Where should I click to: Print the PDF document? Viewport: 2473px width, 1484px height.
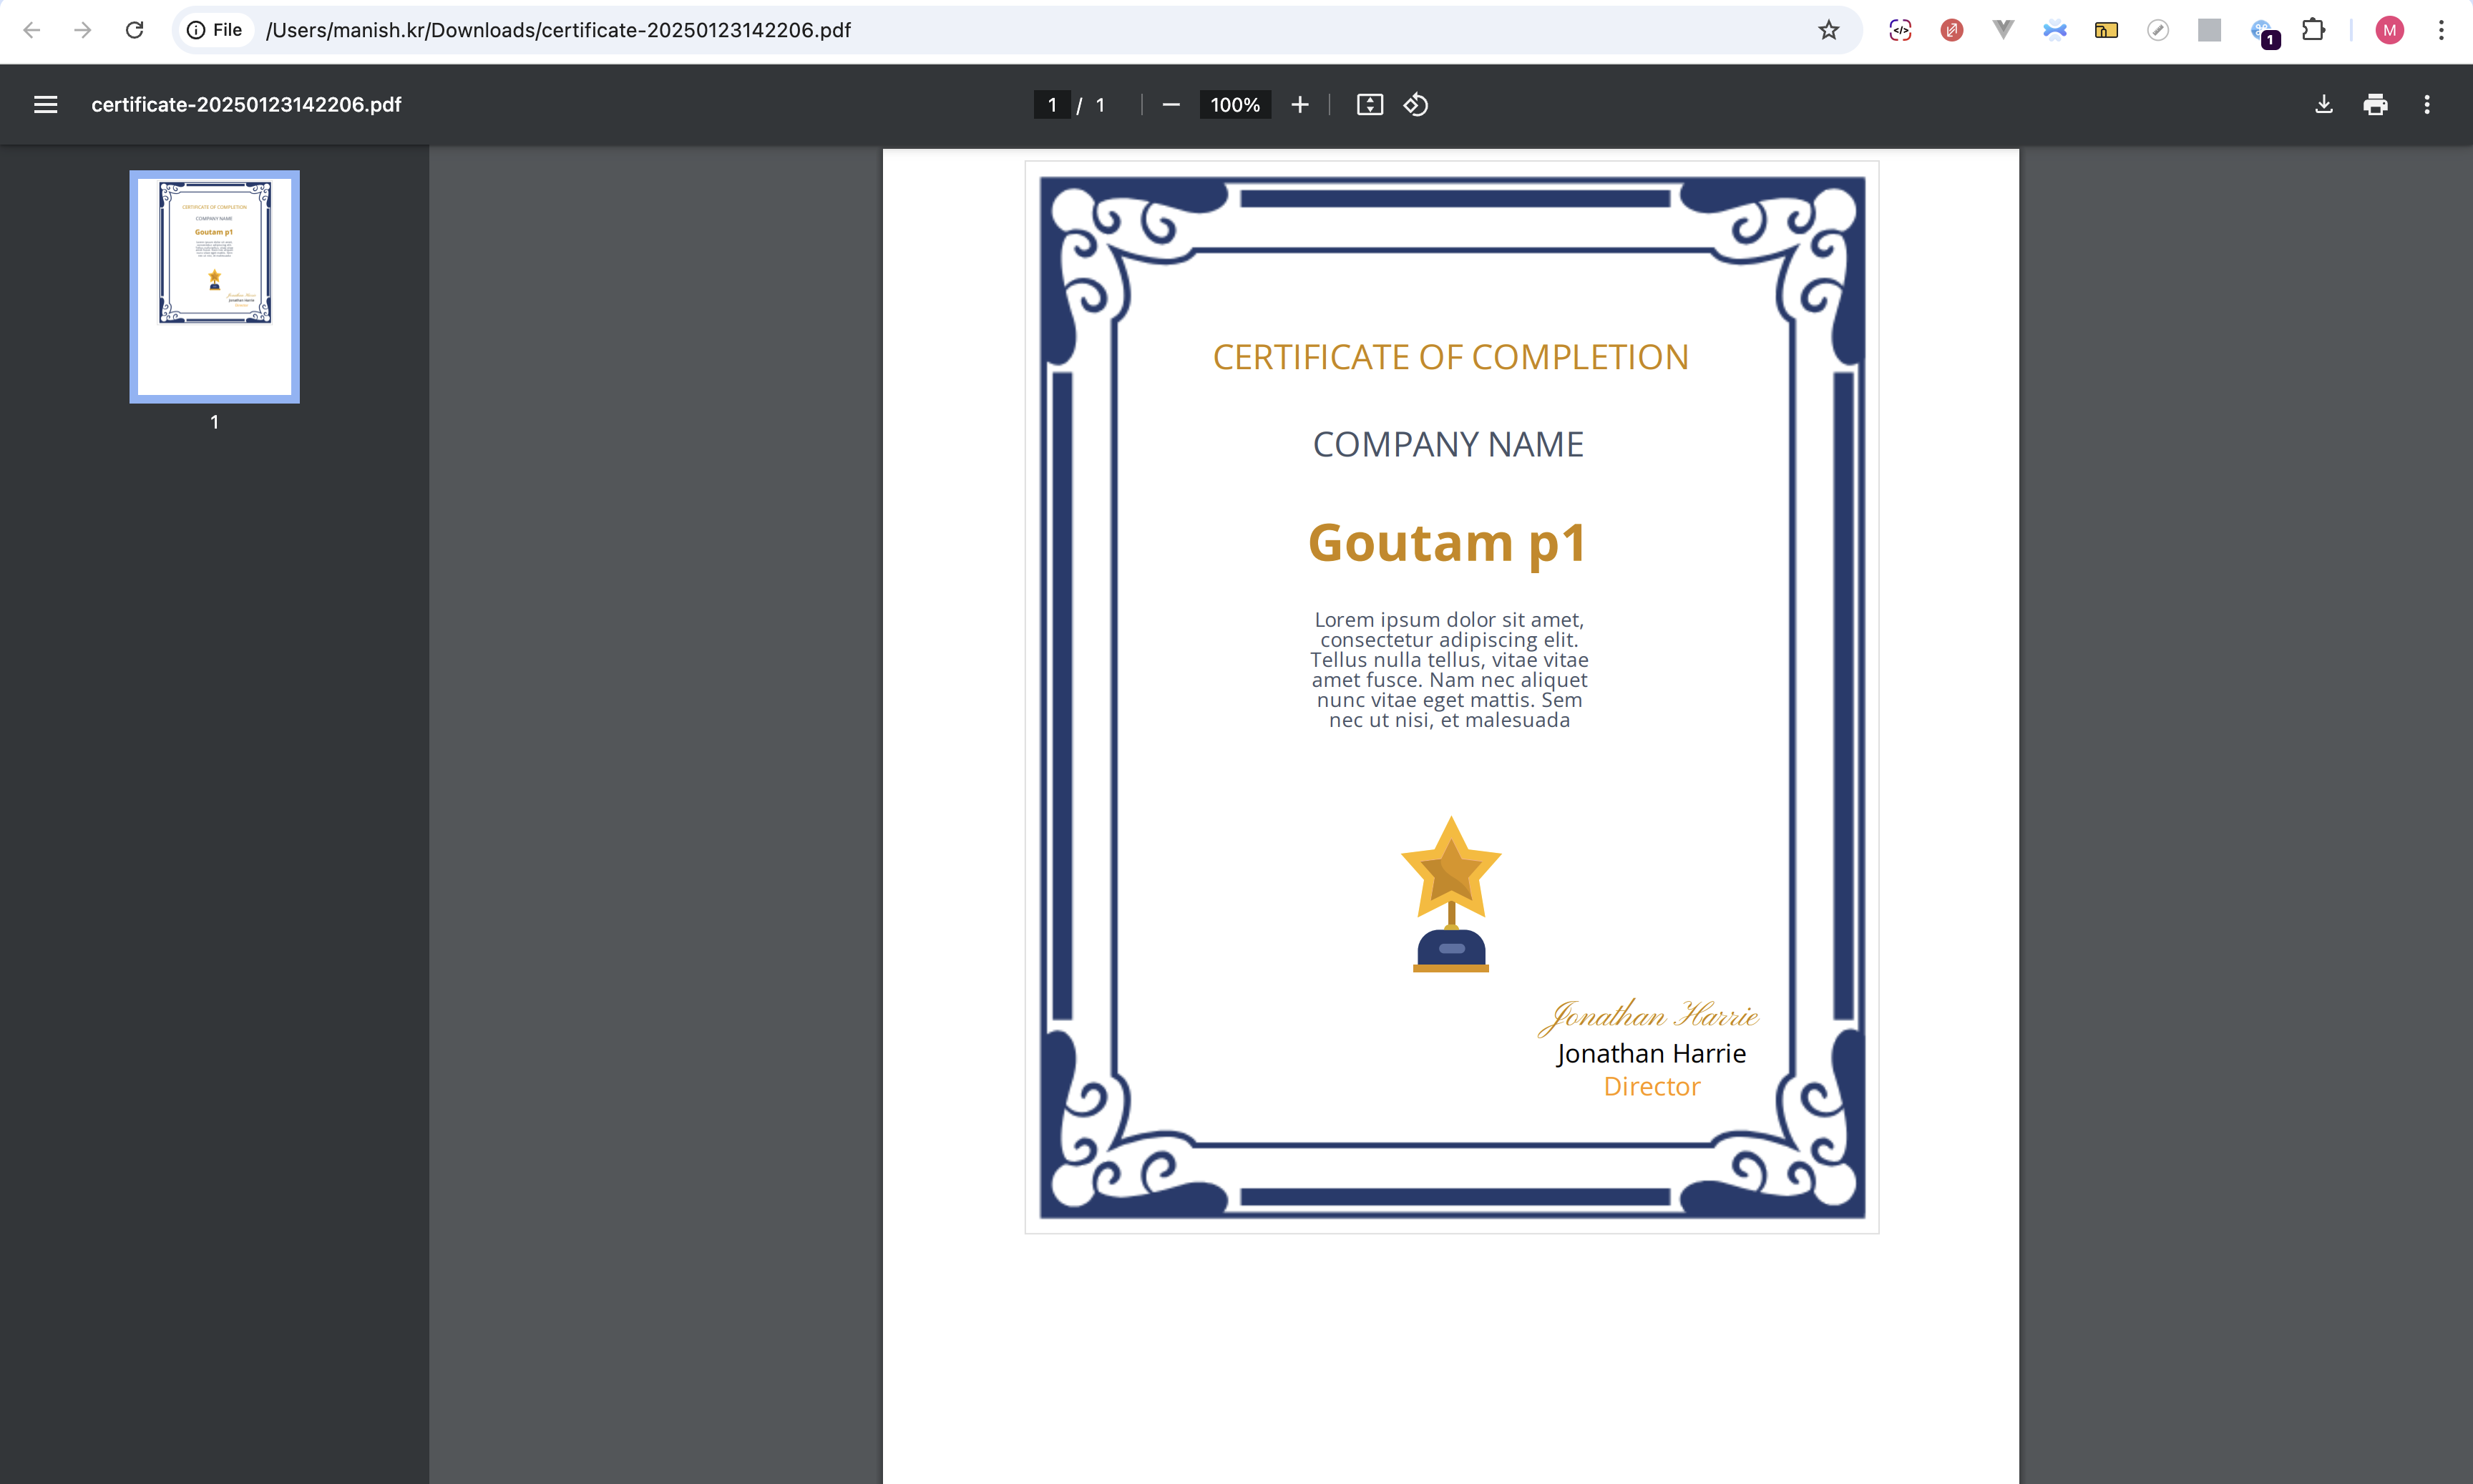2375,105
